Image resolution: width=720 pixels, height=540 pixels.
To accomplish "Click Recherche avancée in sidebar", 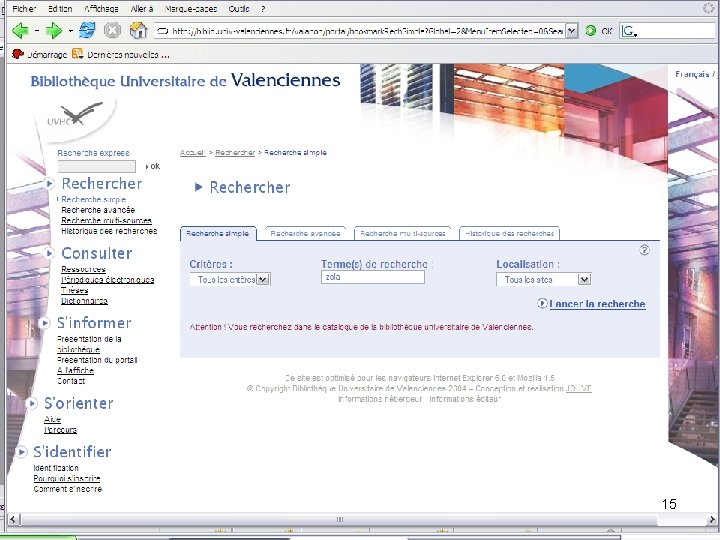I will (x=98, y=210).
